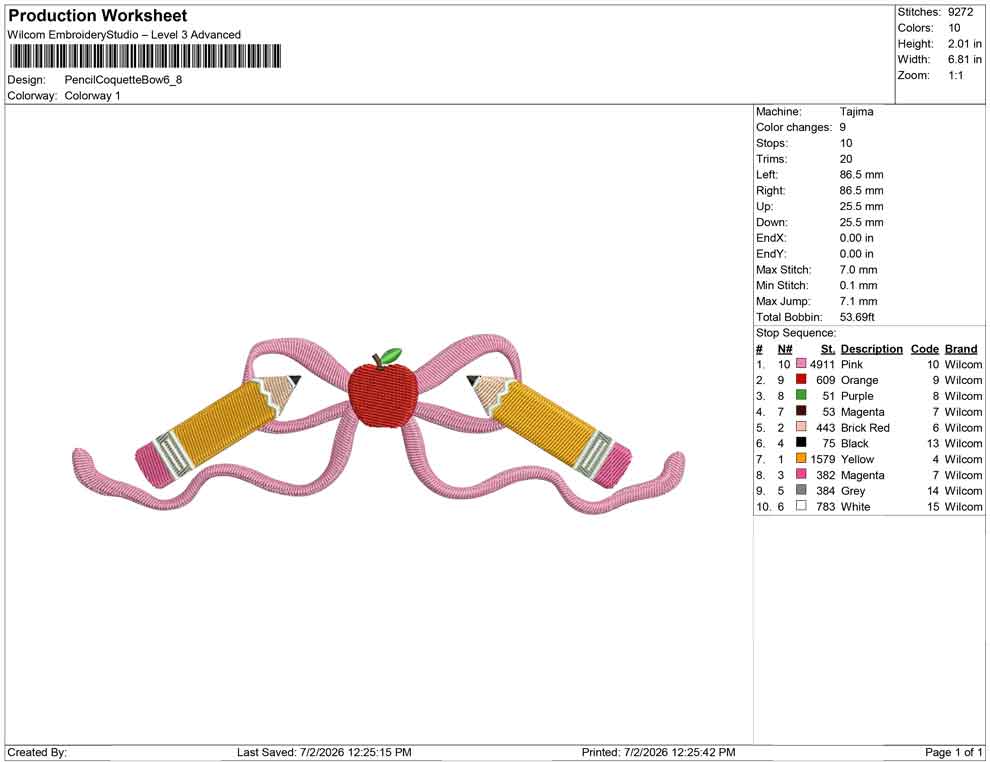The height and width of the screenshot is (762, 990).
Task: Click the green Purple-labeled swatch
Action: coord(801,395)
